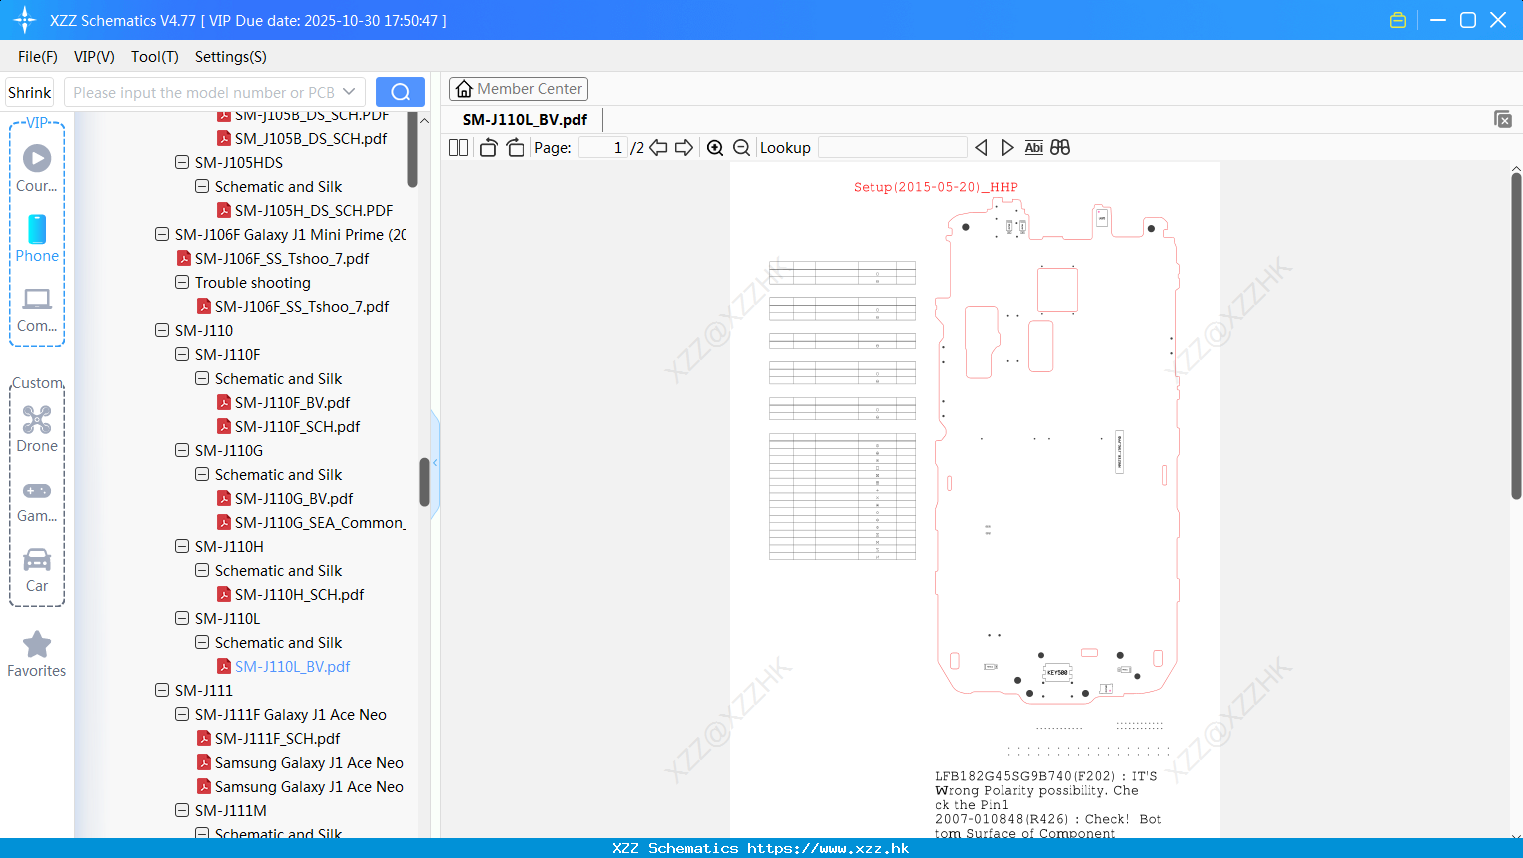Click the Shrink button

point(30,92)
